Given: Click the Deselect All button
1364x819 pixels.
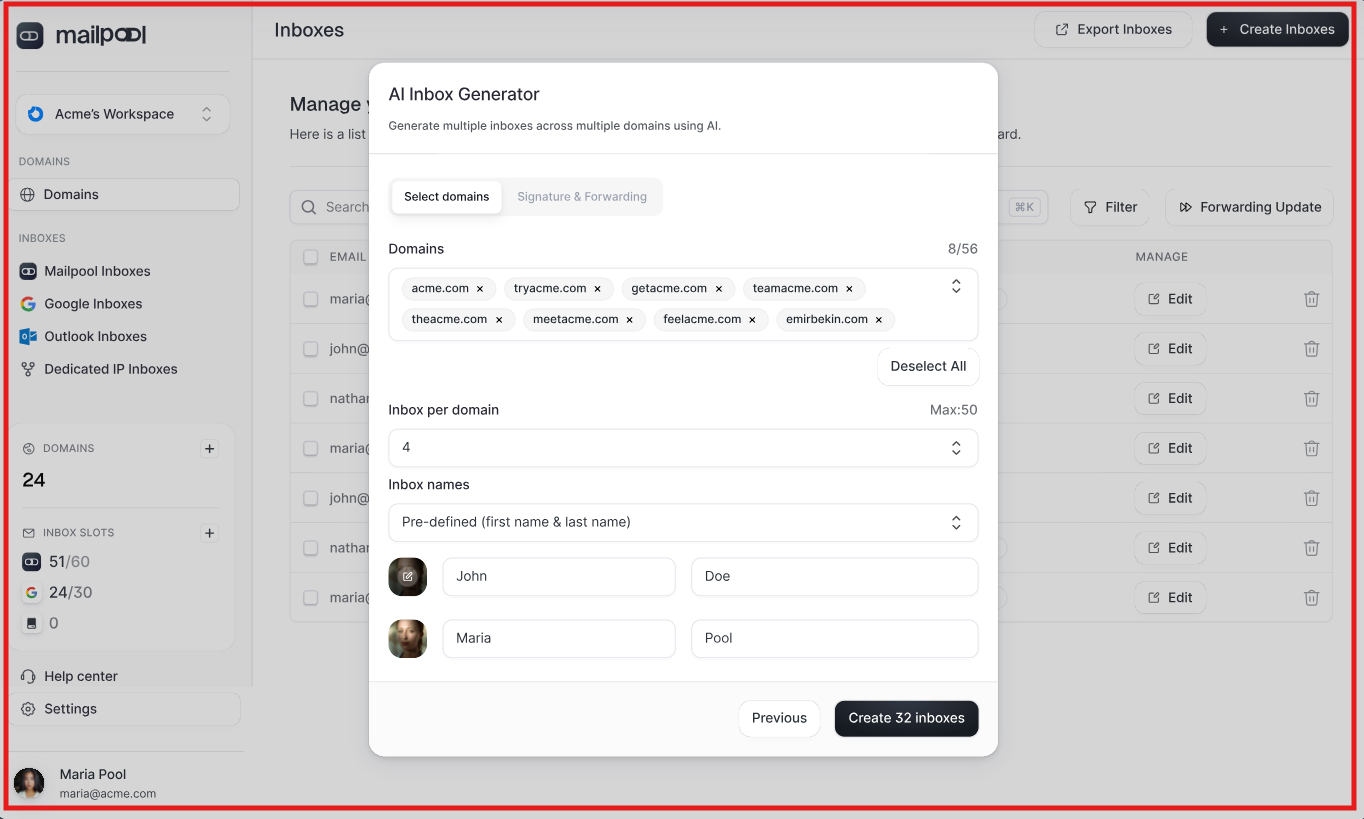Looking at the screenshot, I should (927, 367).
